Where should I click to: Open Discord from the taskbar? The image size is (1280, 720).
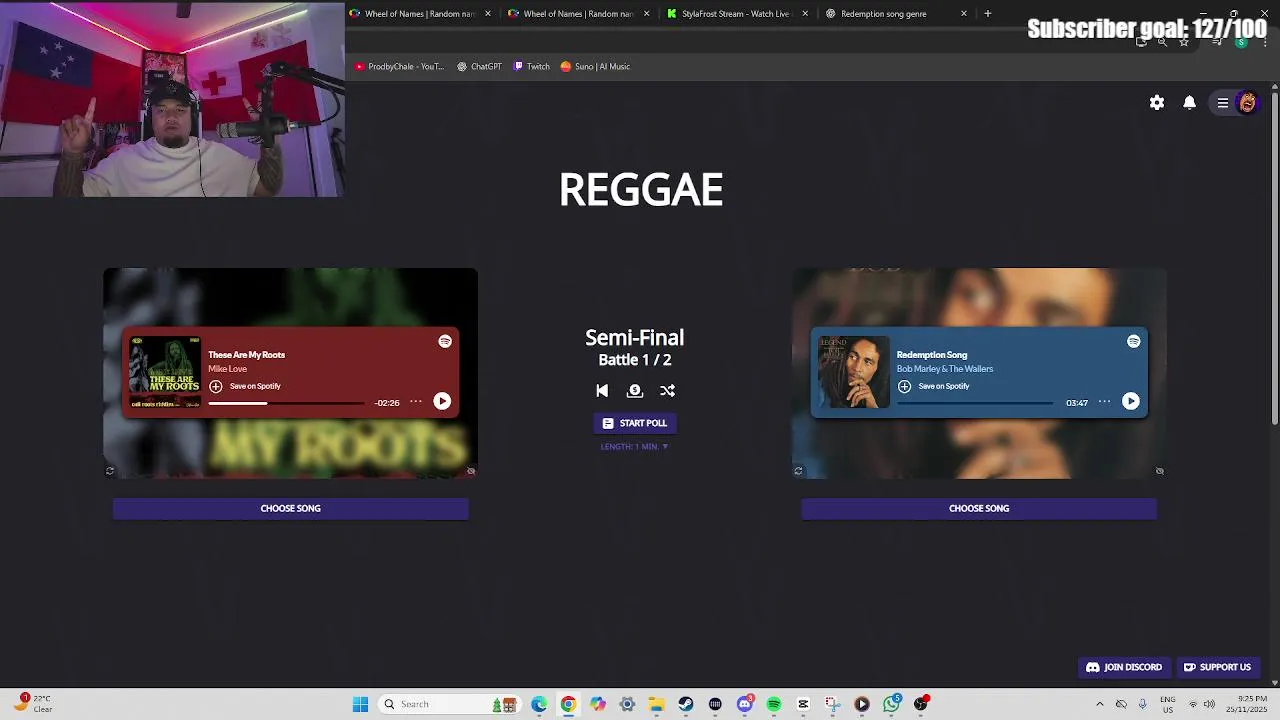tap(744, 704)
